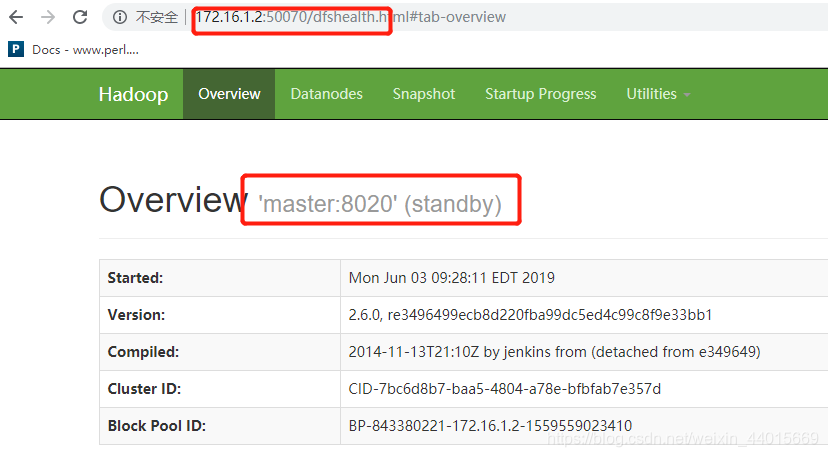Expand the Utilities dropdown menu

tap(658, 94)
